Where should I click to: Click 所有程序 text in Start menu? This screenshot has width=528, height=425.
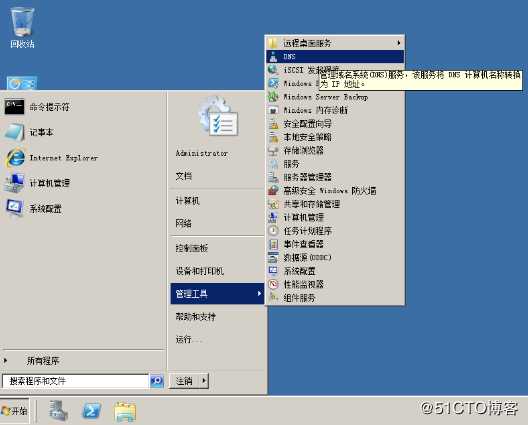pyautogui.click(x=43, y=361)
